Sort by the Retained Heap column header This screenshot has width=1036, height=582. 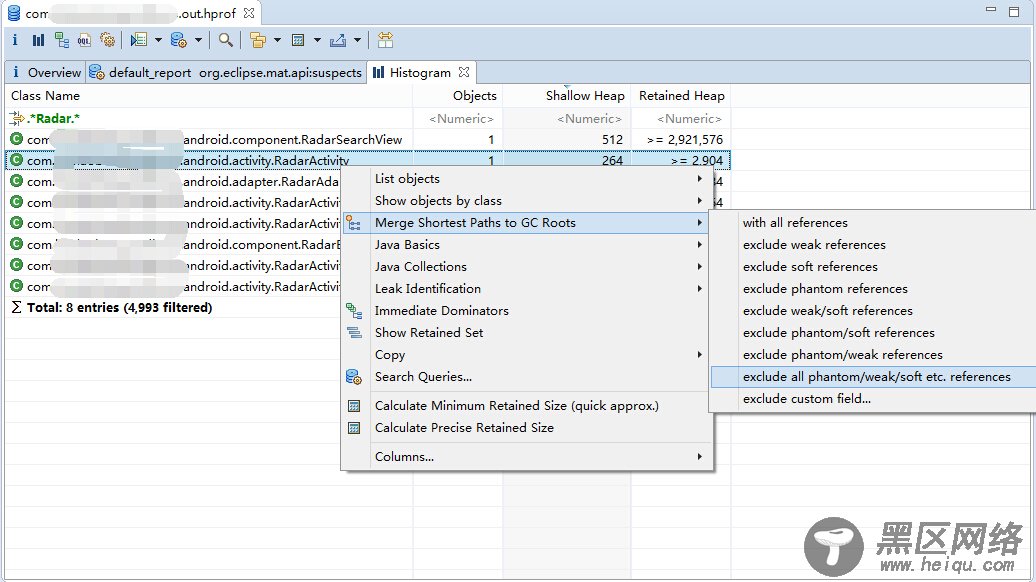[x=681, y=96]
